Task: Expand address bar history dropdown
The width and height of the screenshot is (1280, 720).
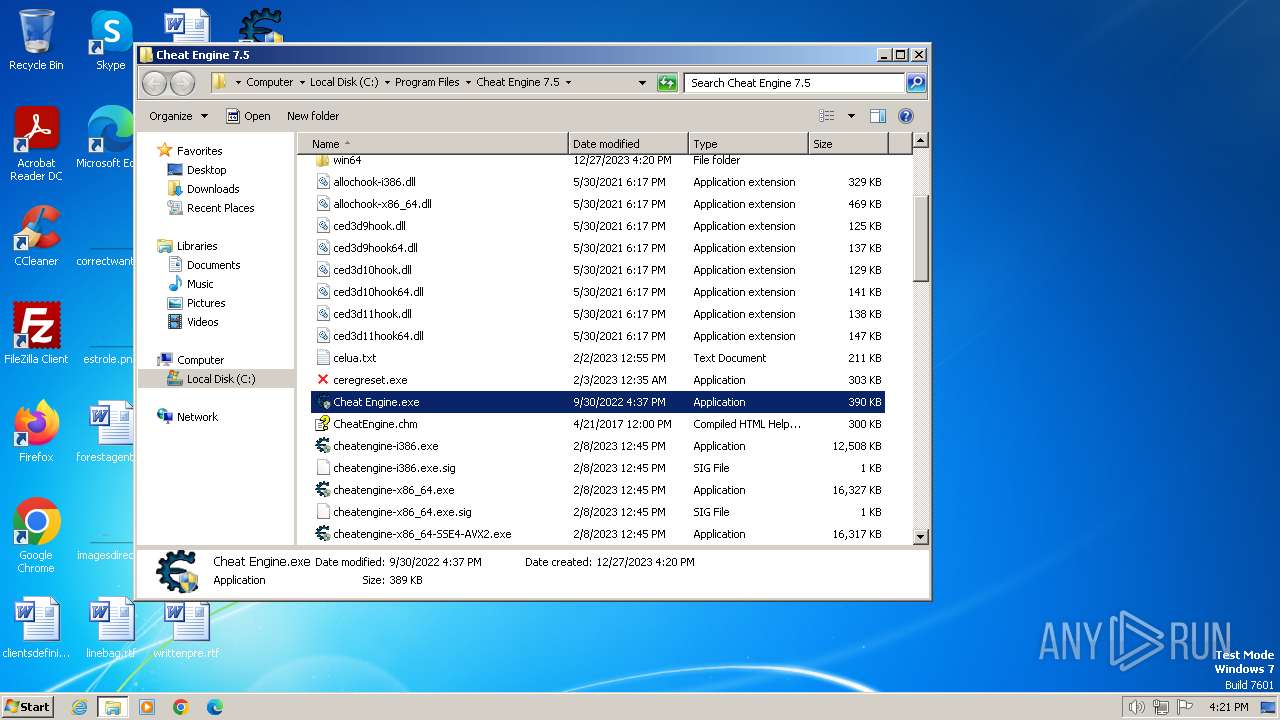Action: (x=642, y=83)
